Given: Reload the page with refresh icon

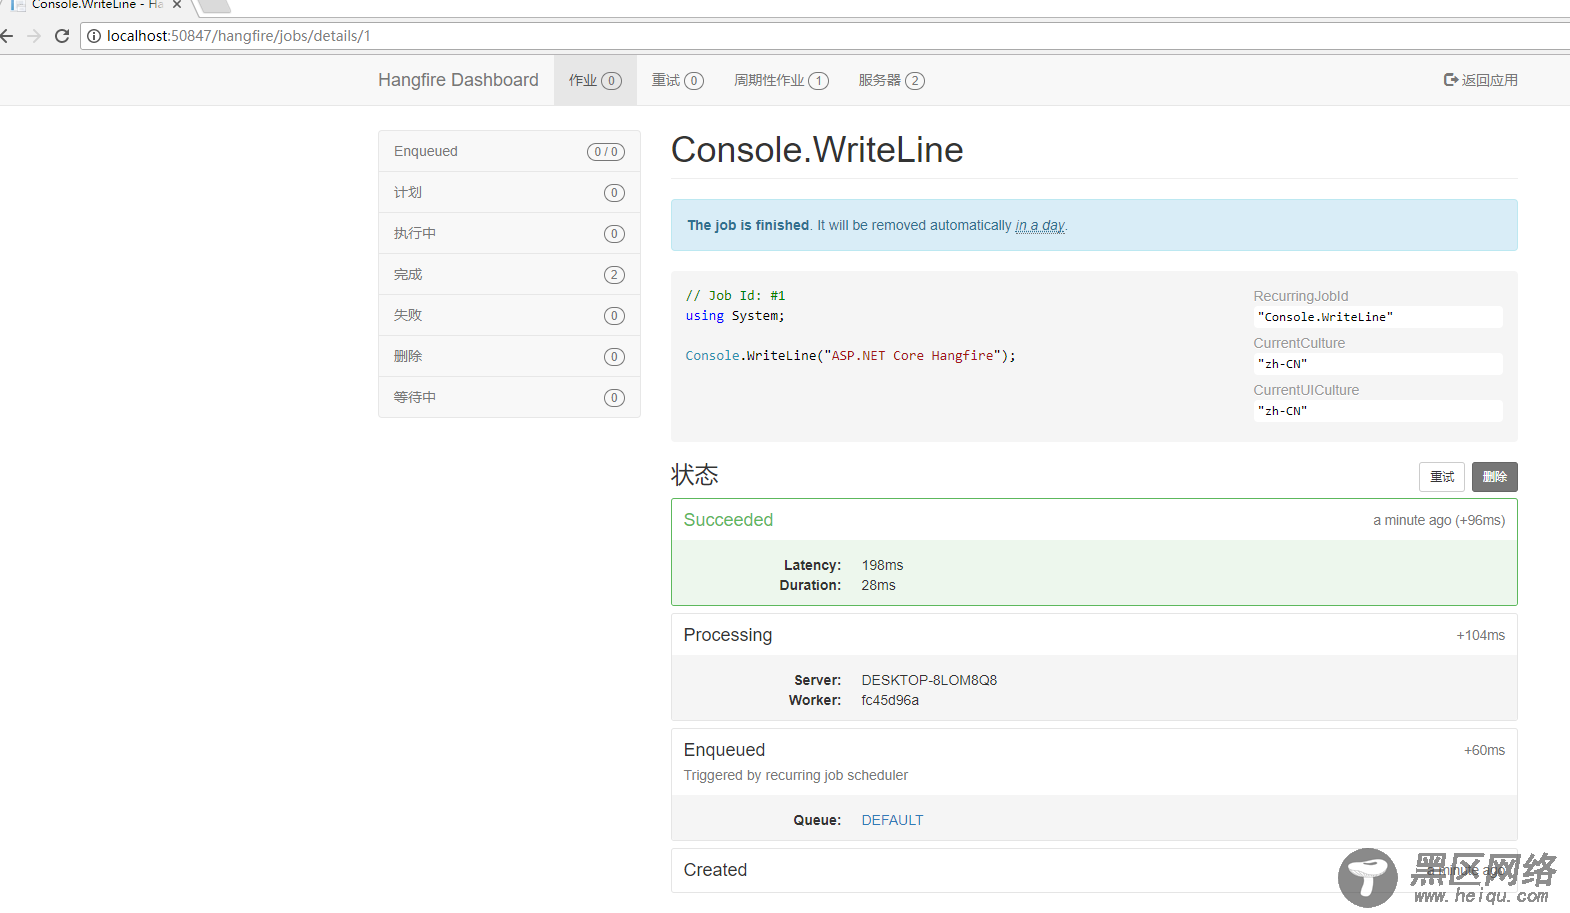Looking at the screenshot, I should (x=62, y=36).
